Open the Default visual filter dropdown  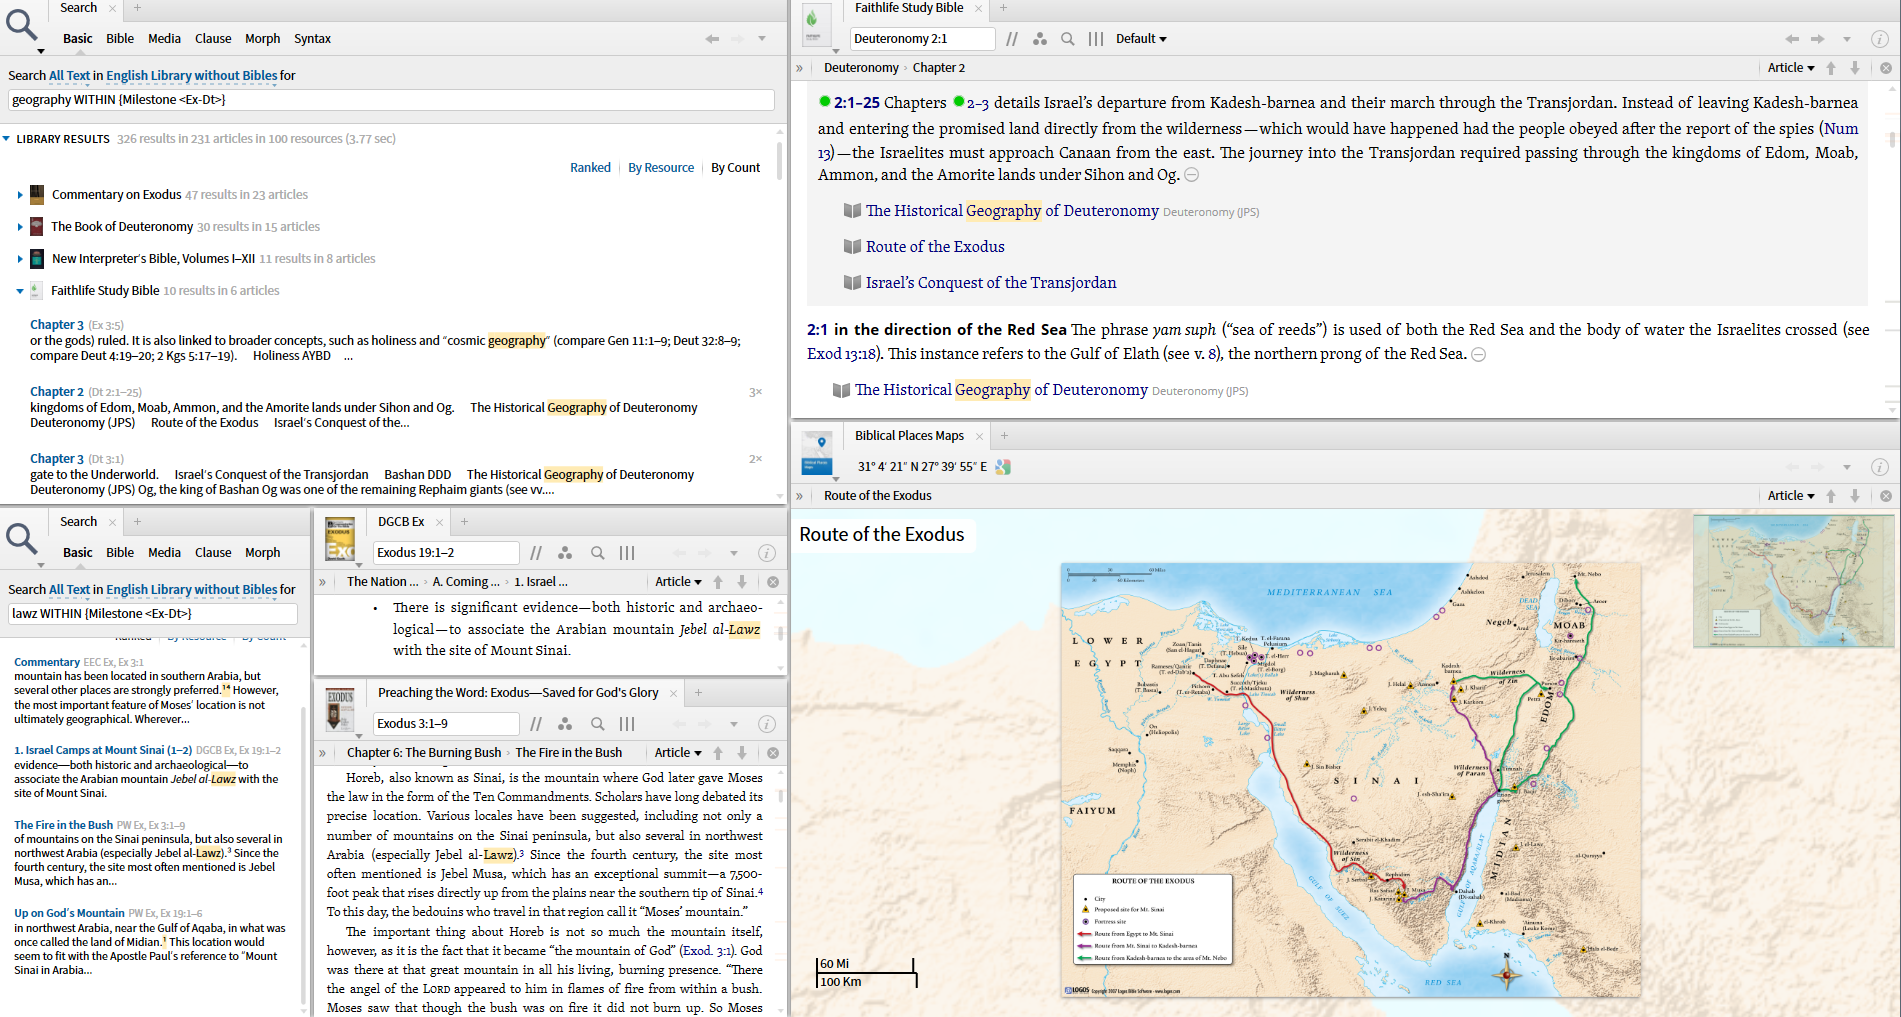pyautogui.click(x=1141, y=39)
